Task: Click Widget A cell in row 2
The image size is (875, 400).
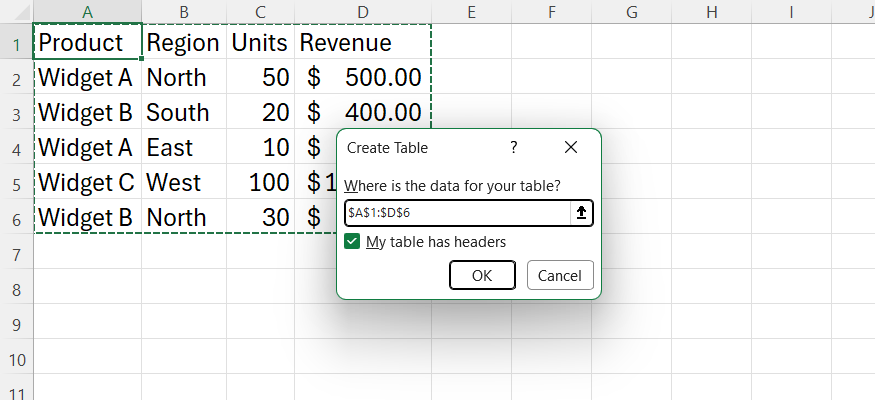Action: click(88, 77)
